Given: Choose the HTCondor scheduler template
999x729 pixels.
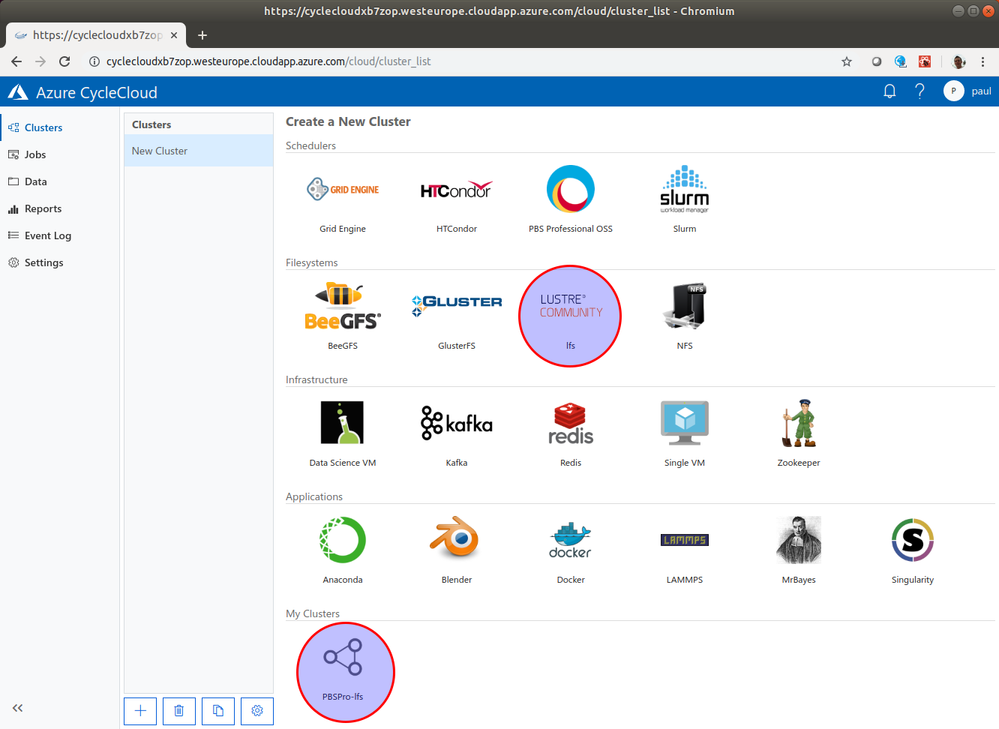Looking at the screenshot, I should [x=456, y=199].
